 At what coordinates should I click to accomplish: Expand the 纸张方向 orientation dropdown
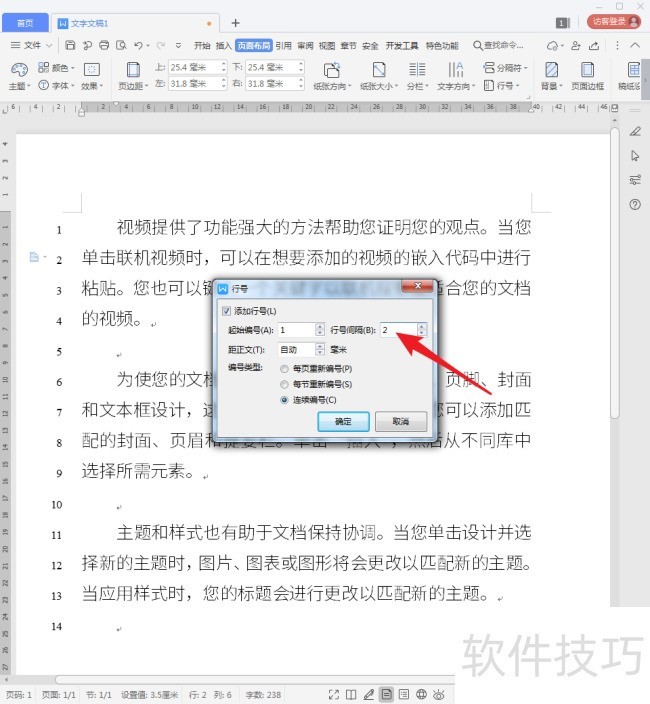[x=332, y=86]
